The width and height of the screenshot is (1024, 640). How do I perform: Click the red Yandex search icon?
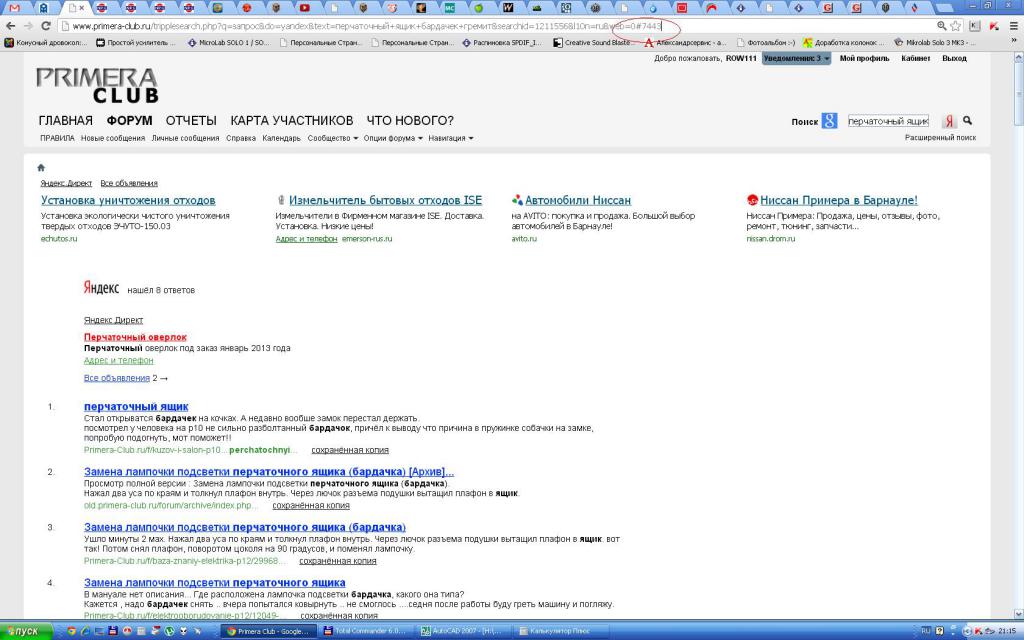tap(949, 121)
